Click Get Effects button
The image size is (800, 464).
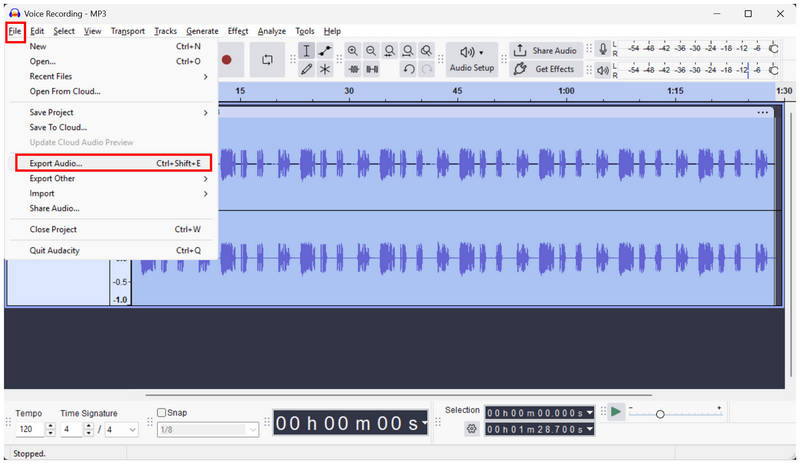tap(546, 69)
